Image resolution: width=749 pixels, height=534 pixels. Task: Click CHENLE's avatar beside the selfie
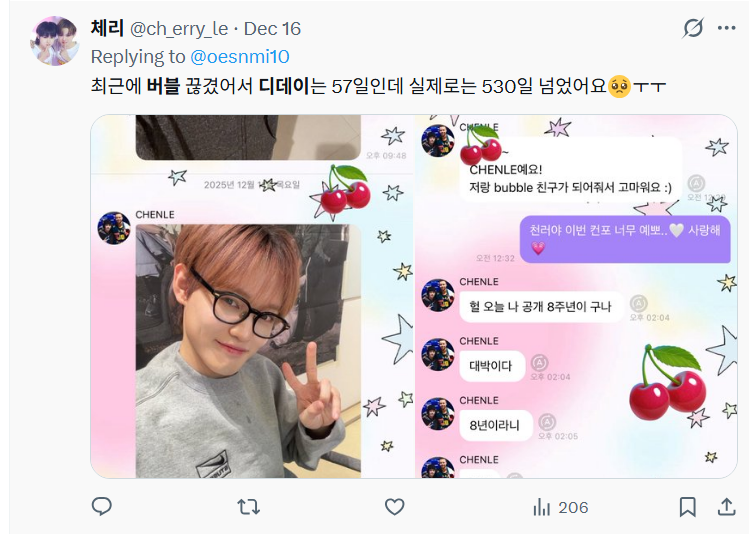coord(114,228)
